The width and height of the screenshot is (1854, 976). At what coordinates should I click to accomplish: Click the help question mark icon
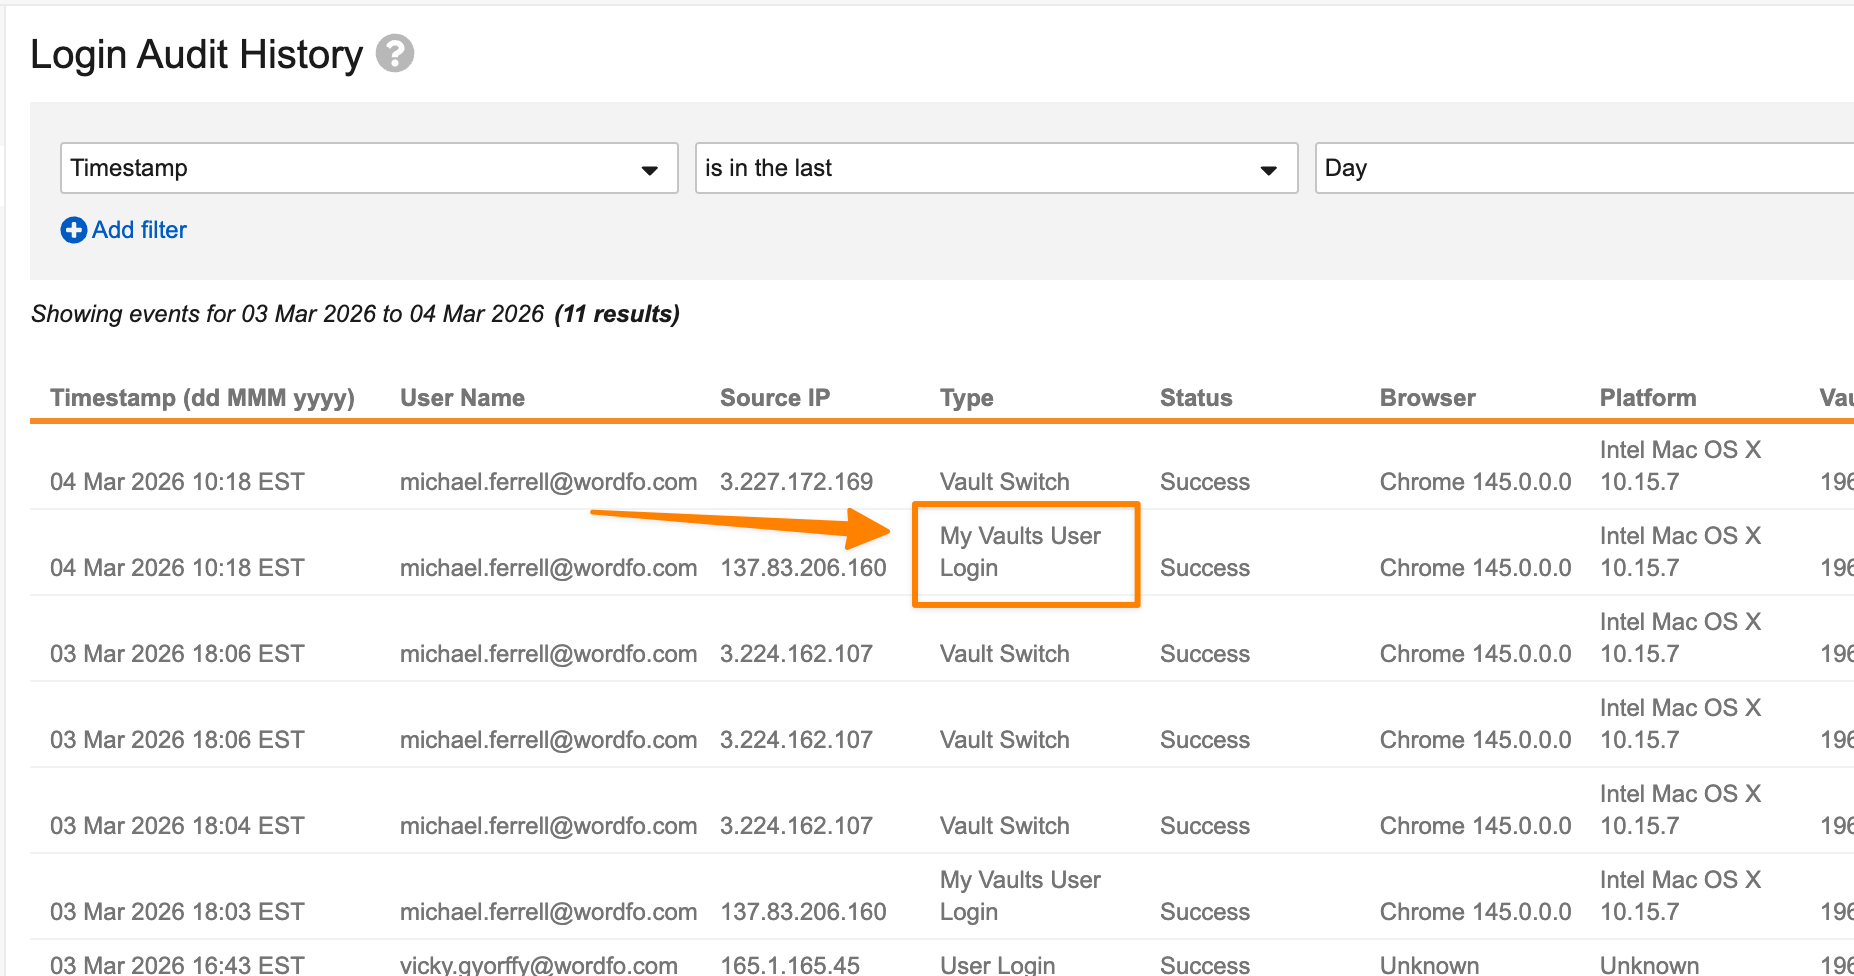point(395,54)
